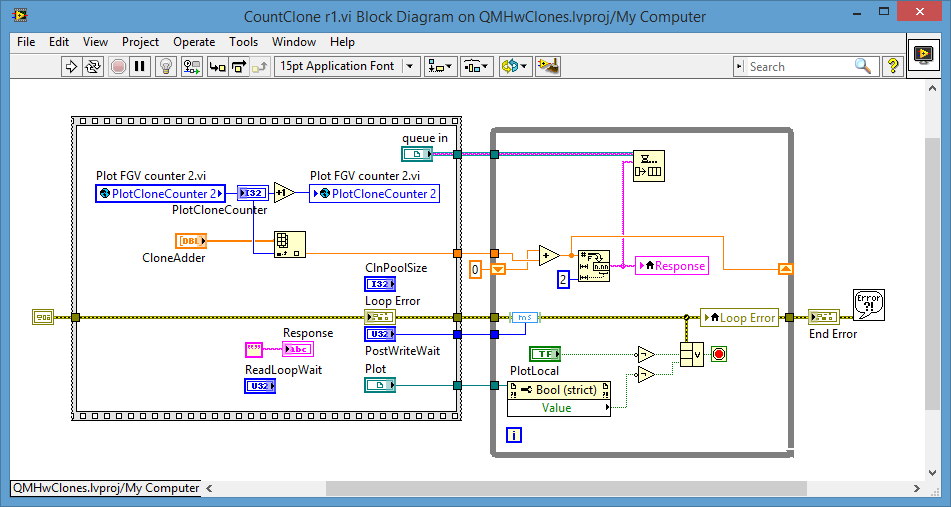Viewport: 951px width, 507px height.
Task: Select the PlotCloneCounter I32 terminal
Action: 252,193
